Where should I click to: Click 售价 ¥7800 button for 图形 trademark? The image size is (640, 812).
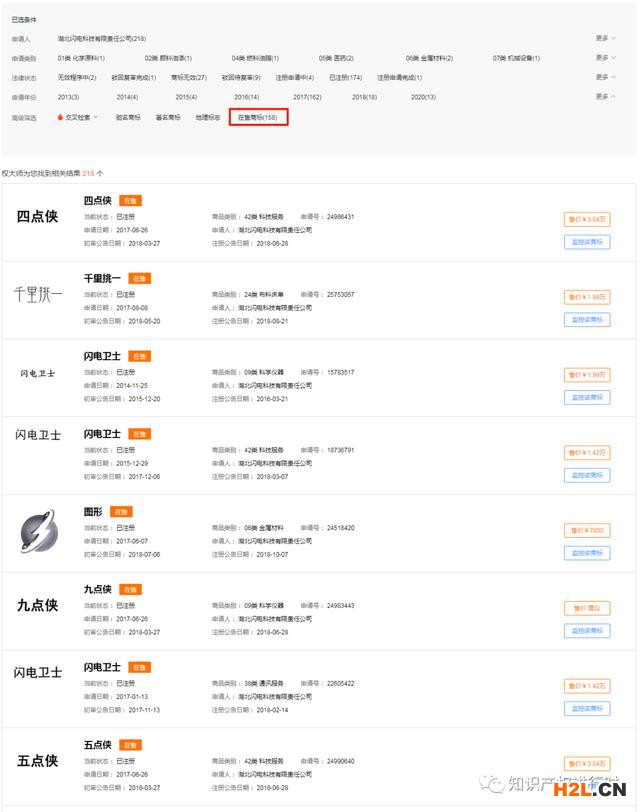coord(587,531)
